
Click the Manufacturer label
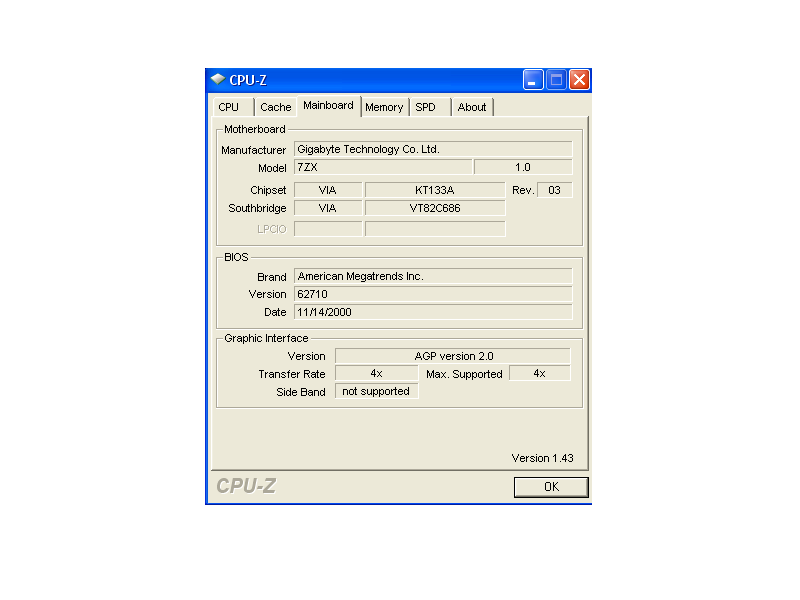click(254, 150)
